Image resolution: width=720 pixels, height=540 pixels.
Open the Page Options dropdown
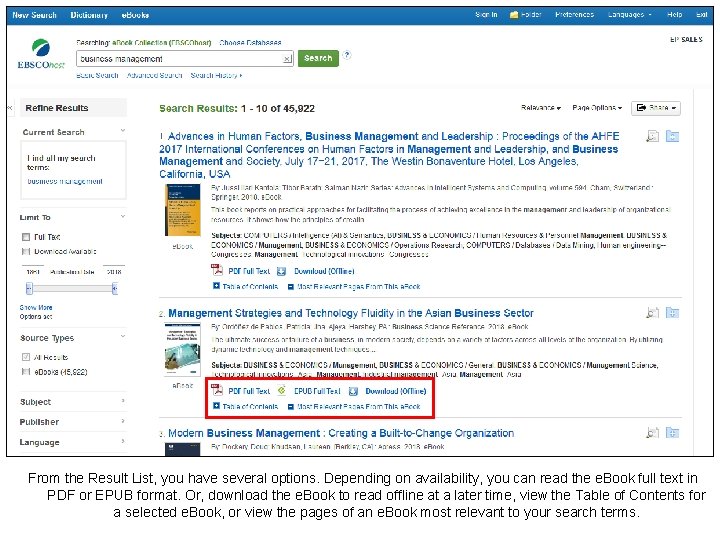[x=597, y=108]
